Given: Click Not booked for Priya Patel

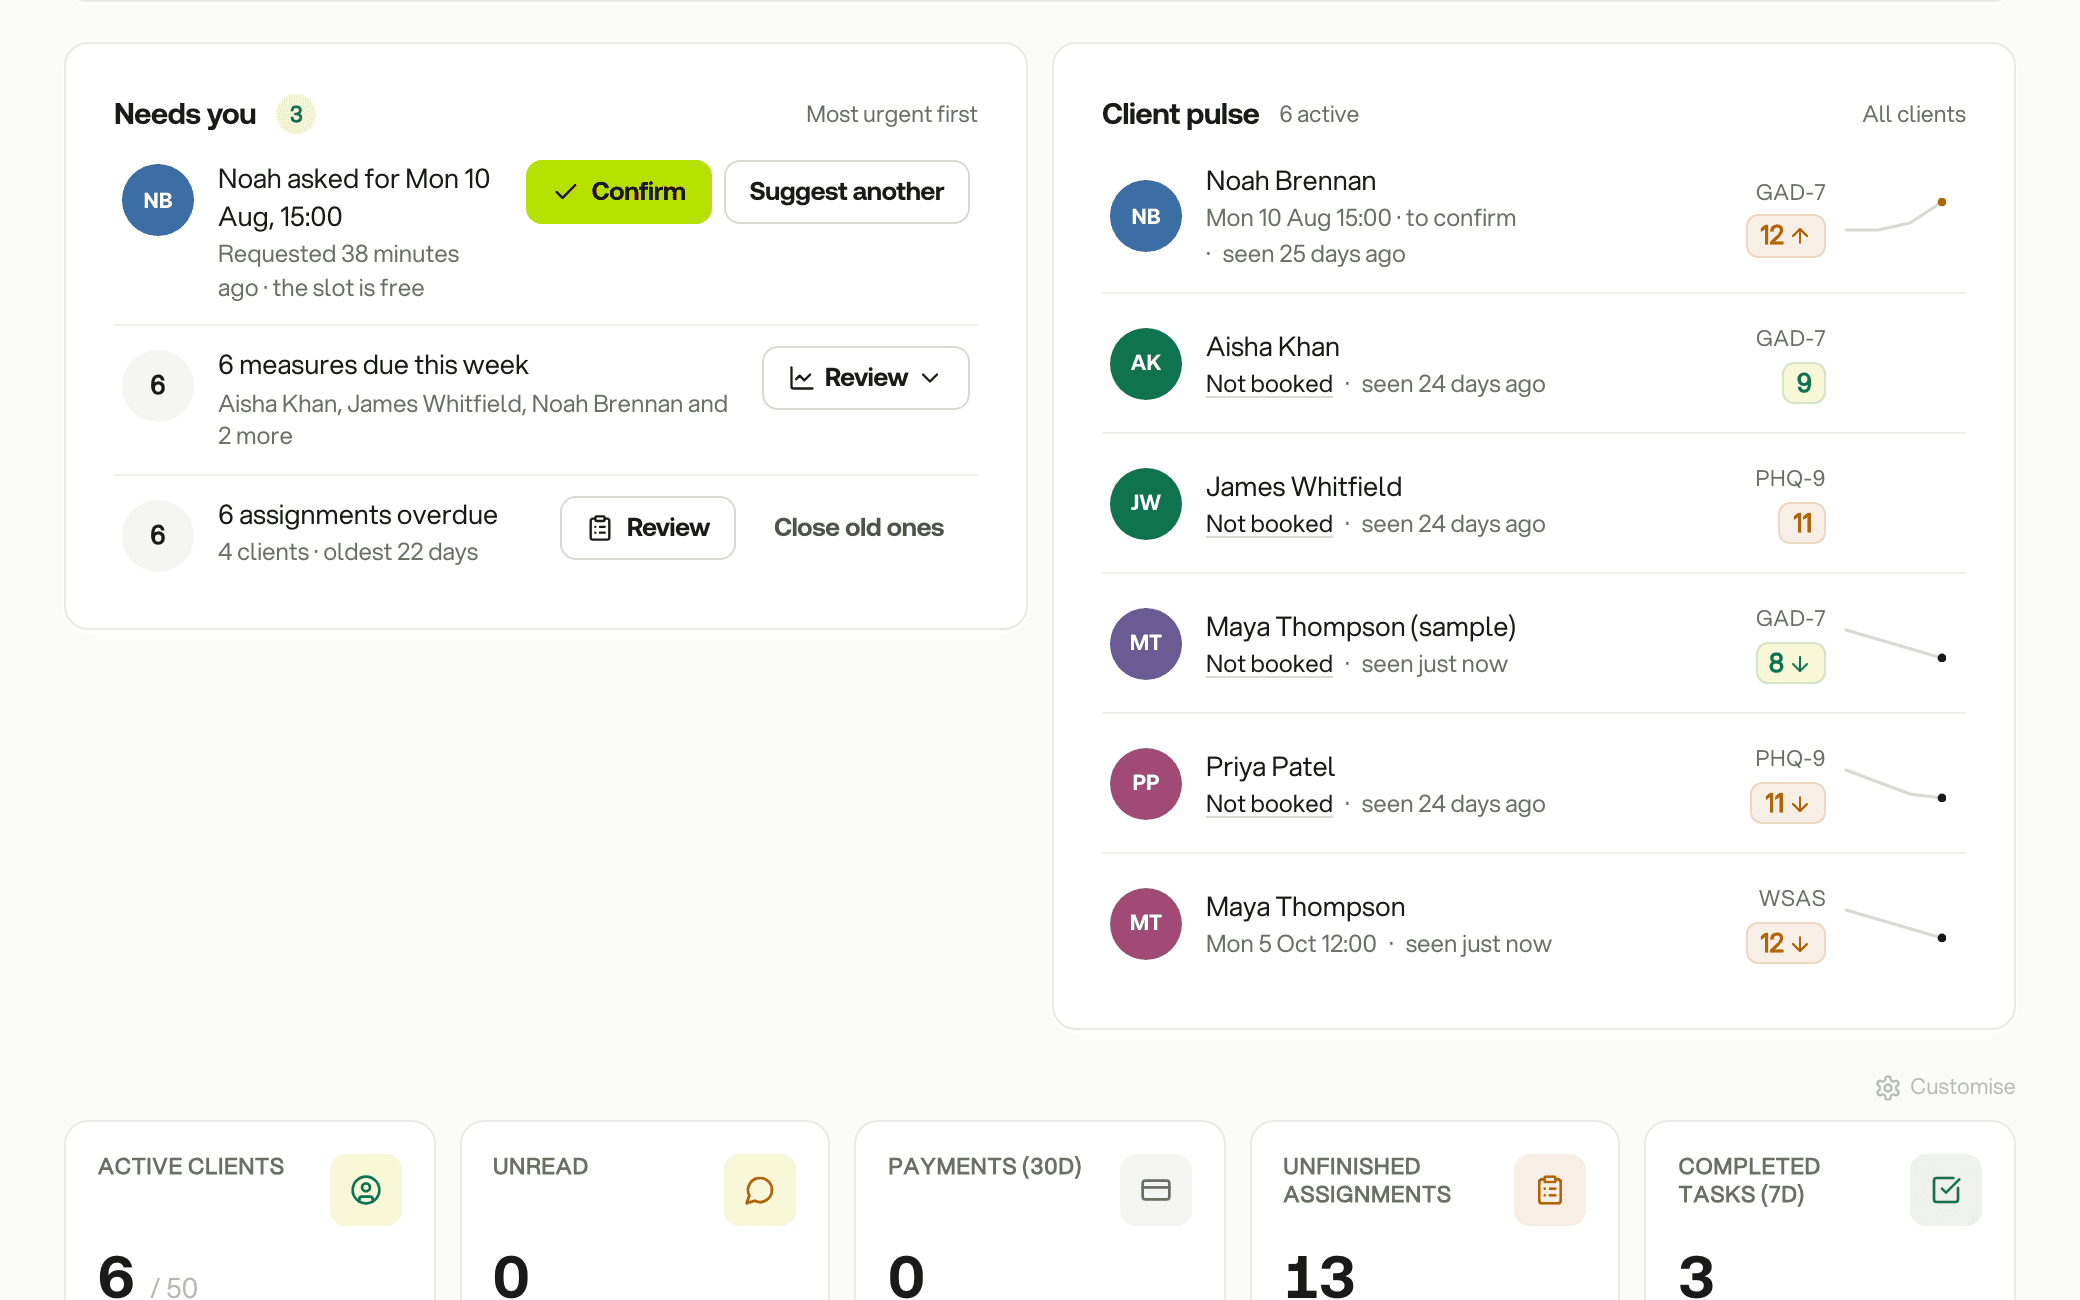Looking at the screenshot, I should pyautogui.click(x=1269, y=804).
